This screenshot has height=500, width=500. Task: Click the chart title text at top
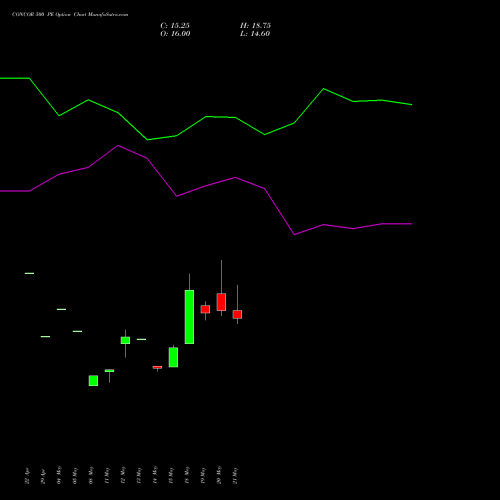[70, 14]
